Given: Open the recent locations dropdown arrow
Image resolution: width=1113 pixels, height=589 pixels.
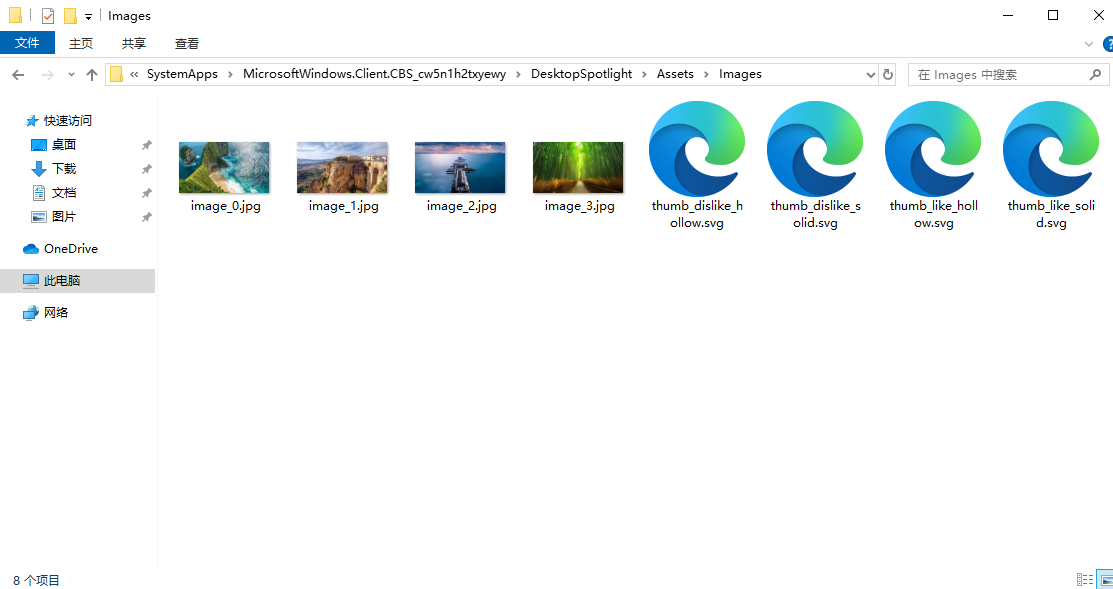Looking at the screenshot, I should click(71, 75).
